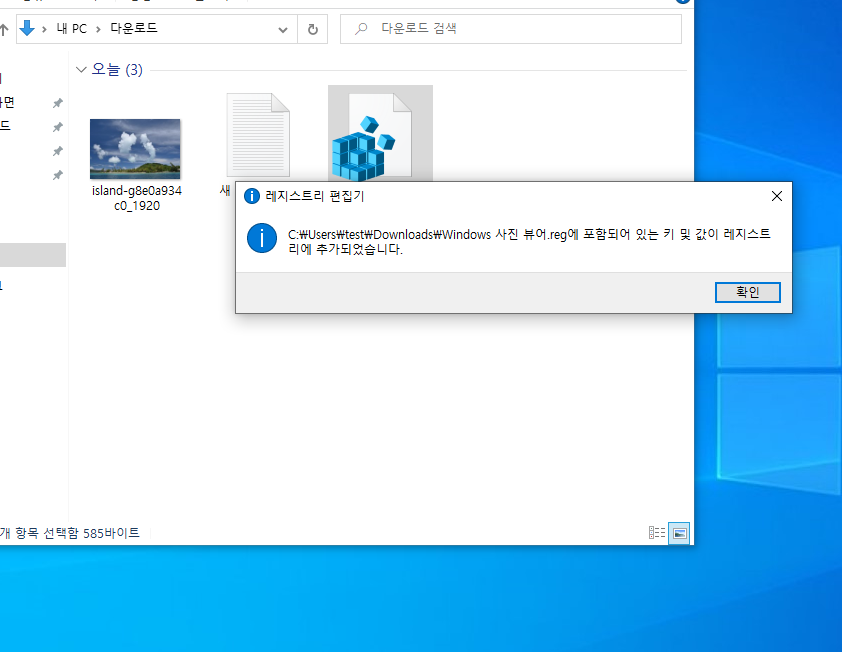Click the second pin icon in quick access

click(57, 127)
